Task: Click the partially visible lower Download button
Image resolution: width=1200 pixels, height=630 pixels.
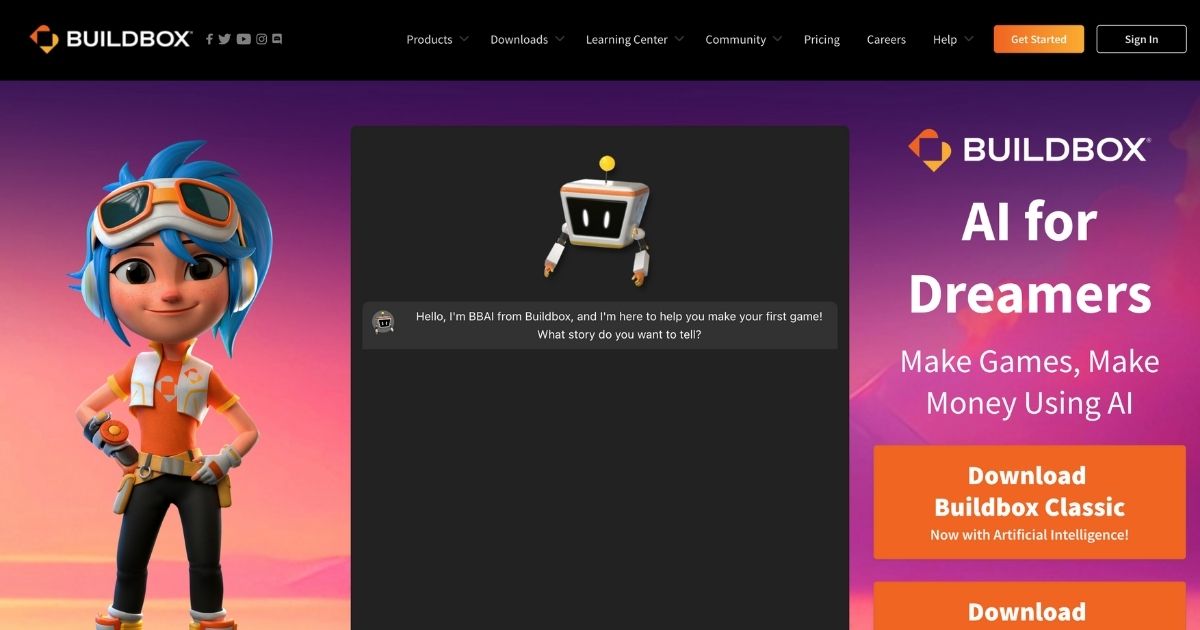Action: [x=1029, y=606]
